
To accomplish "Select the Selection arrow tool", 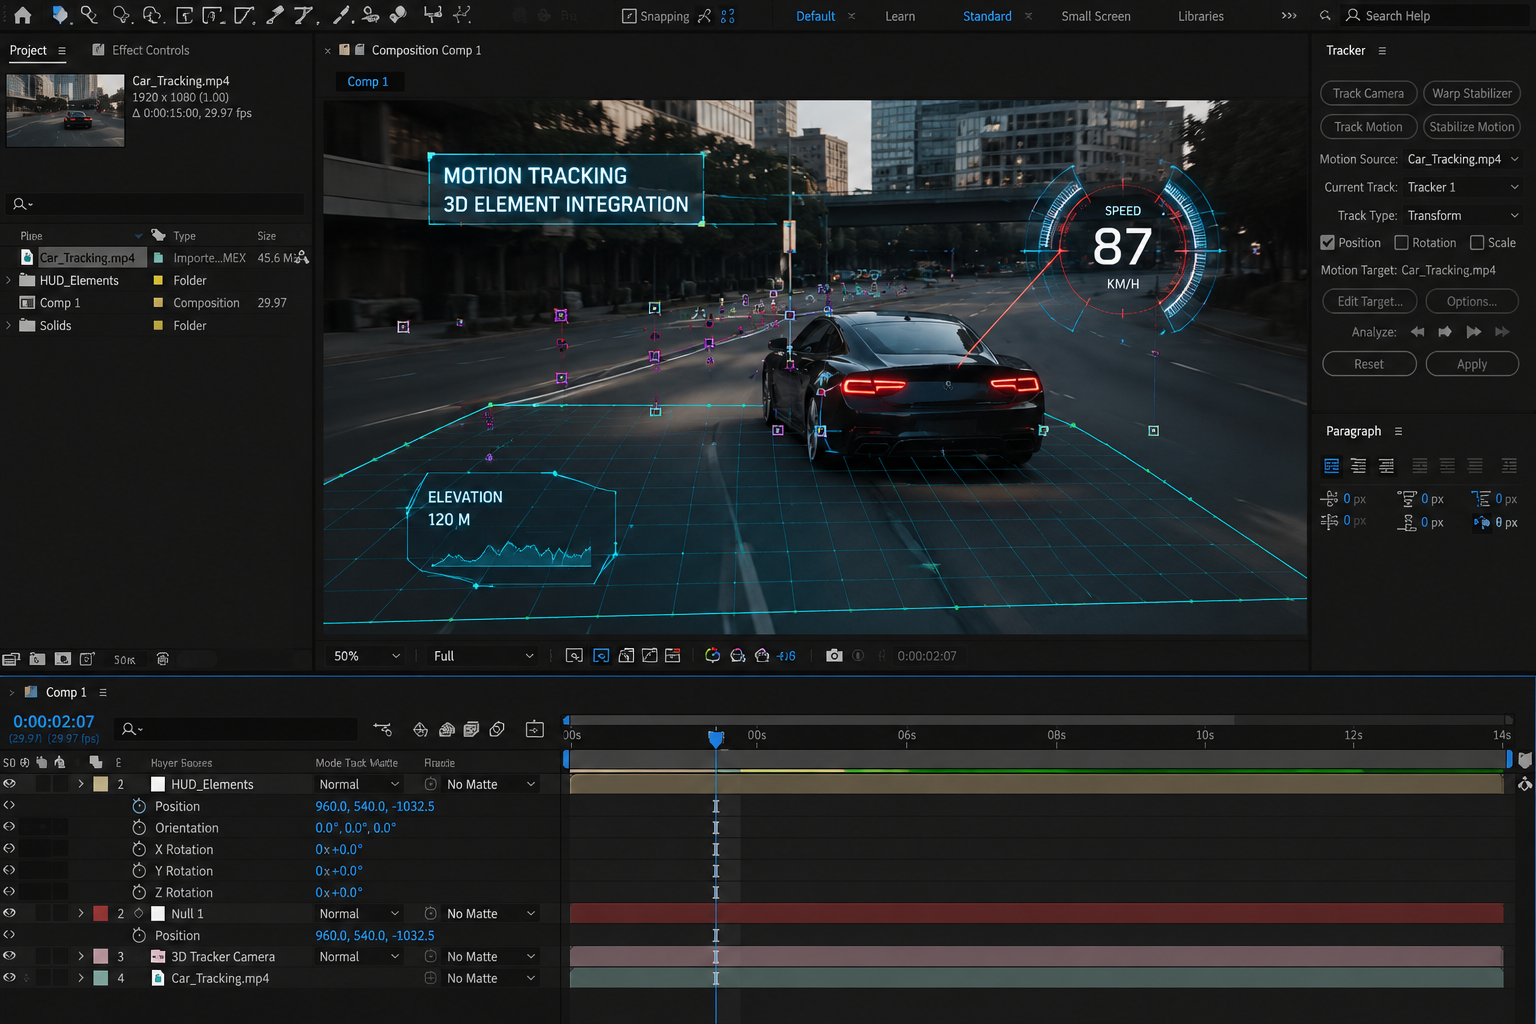I will click(x=59, y=15).
